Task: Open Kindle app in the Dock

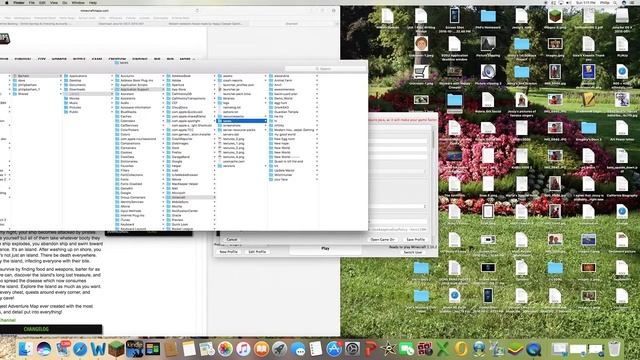Action: pos(134,349)
